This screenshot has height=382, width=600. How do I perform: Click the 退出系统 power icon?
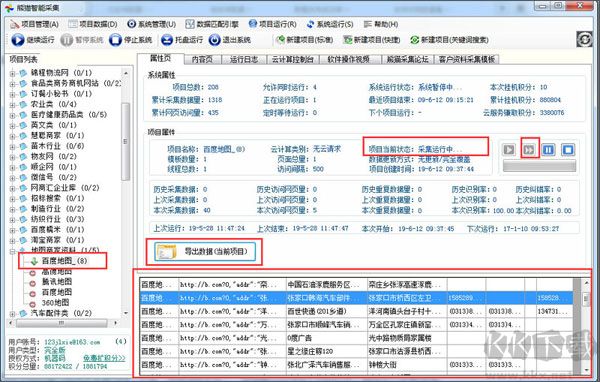214,40
